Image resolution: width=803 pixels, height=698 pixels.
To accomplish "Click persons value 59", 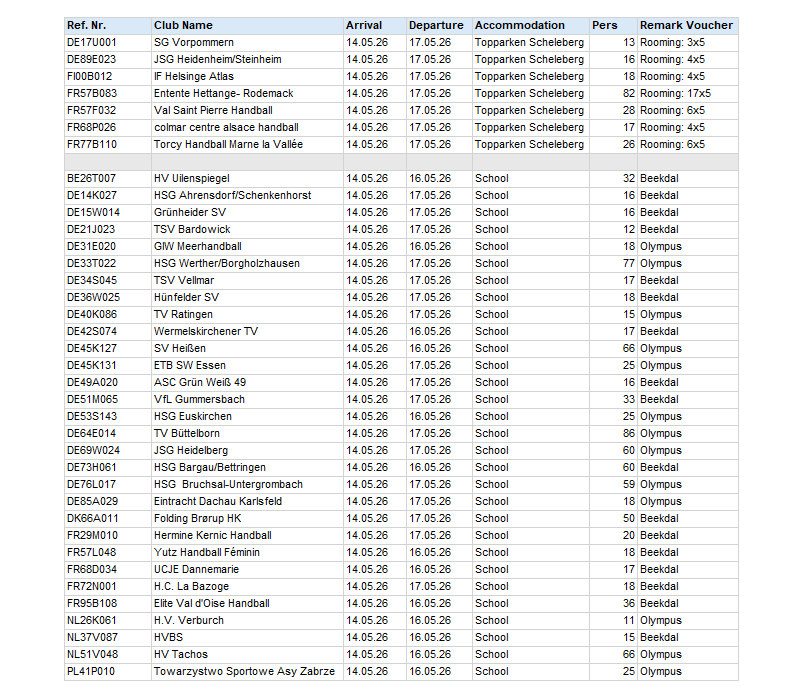I will click(613, 484).
